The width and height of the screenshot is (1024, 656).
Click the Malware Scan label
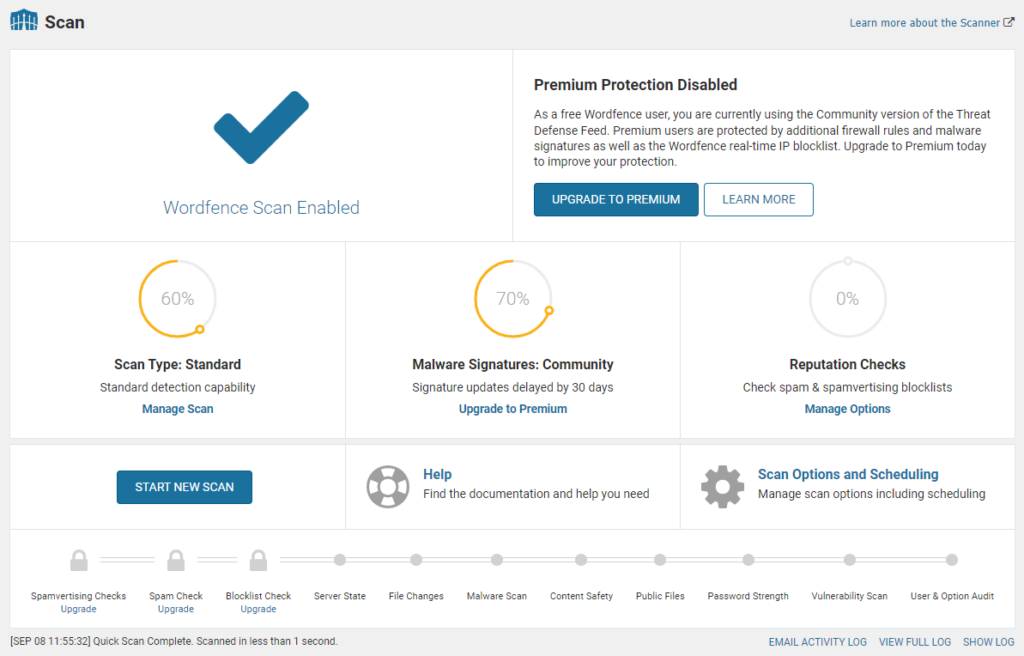[497, 596]
